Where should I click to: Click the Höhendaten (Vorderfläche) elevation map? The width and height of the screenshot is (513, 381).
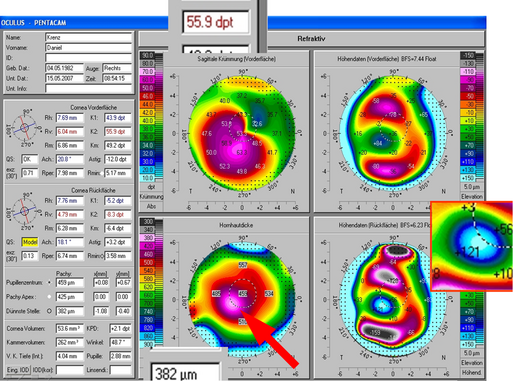click(x=393, y=133)
